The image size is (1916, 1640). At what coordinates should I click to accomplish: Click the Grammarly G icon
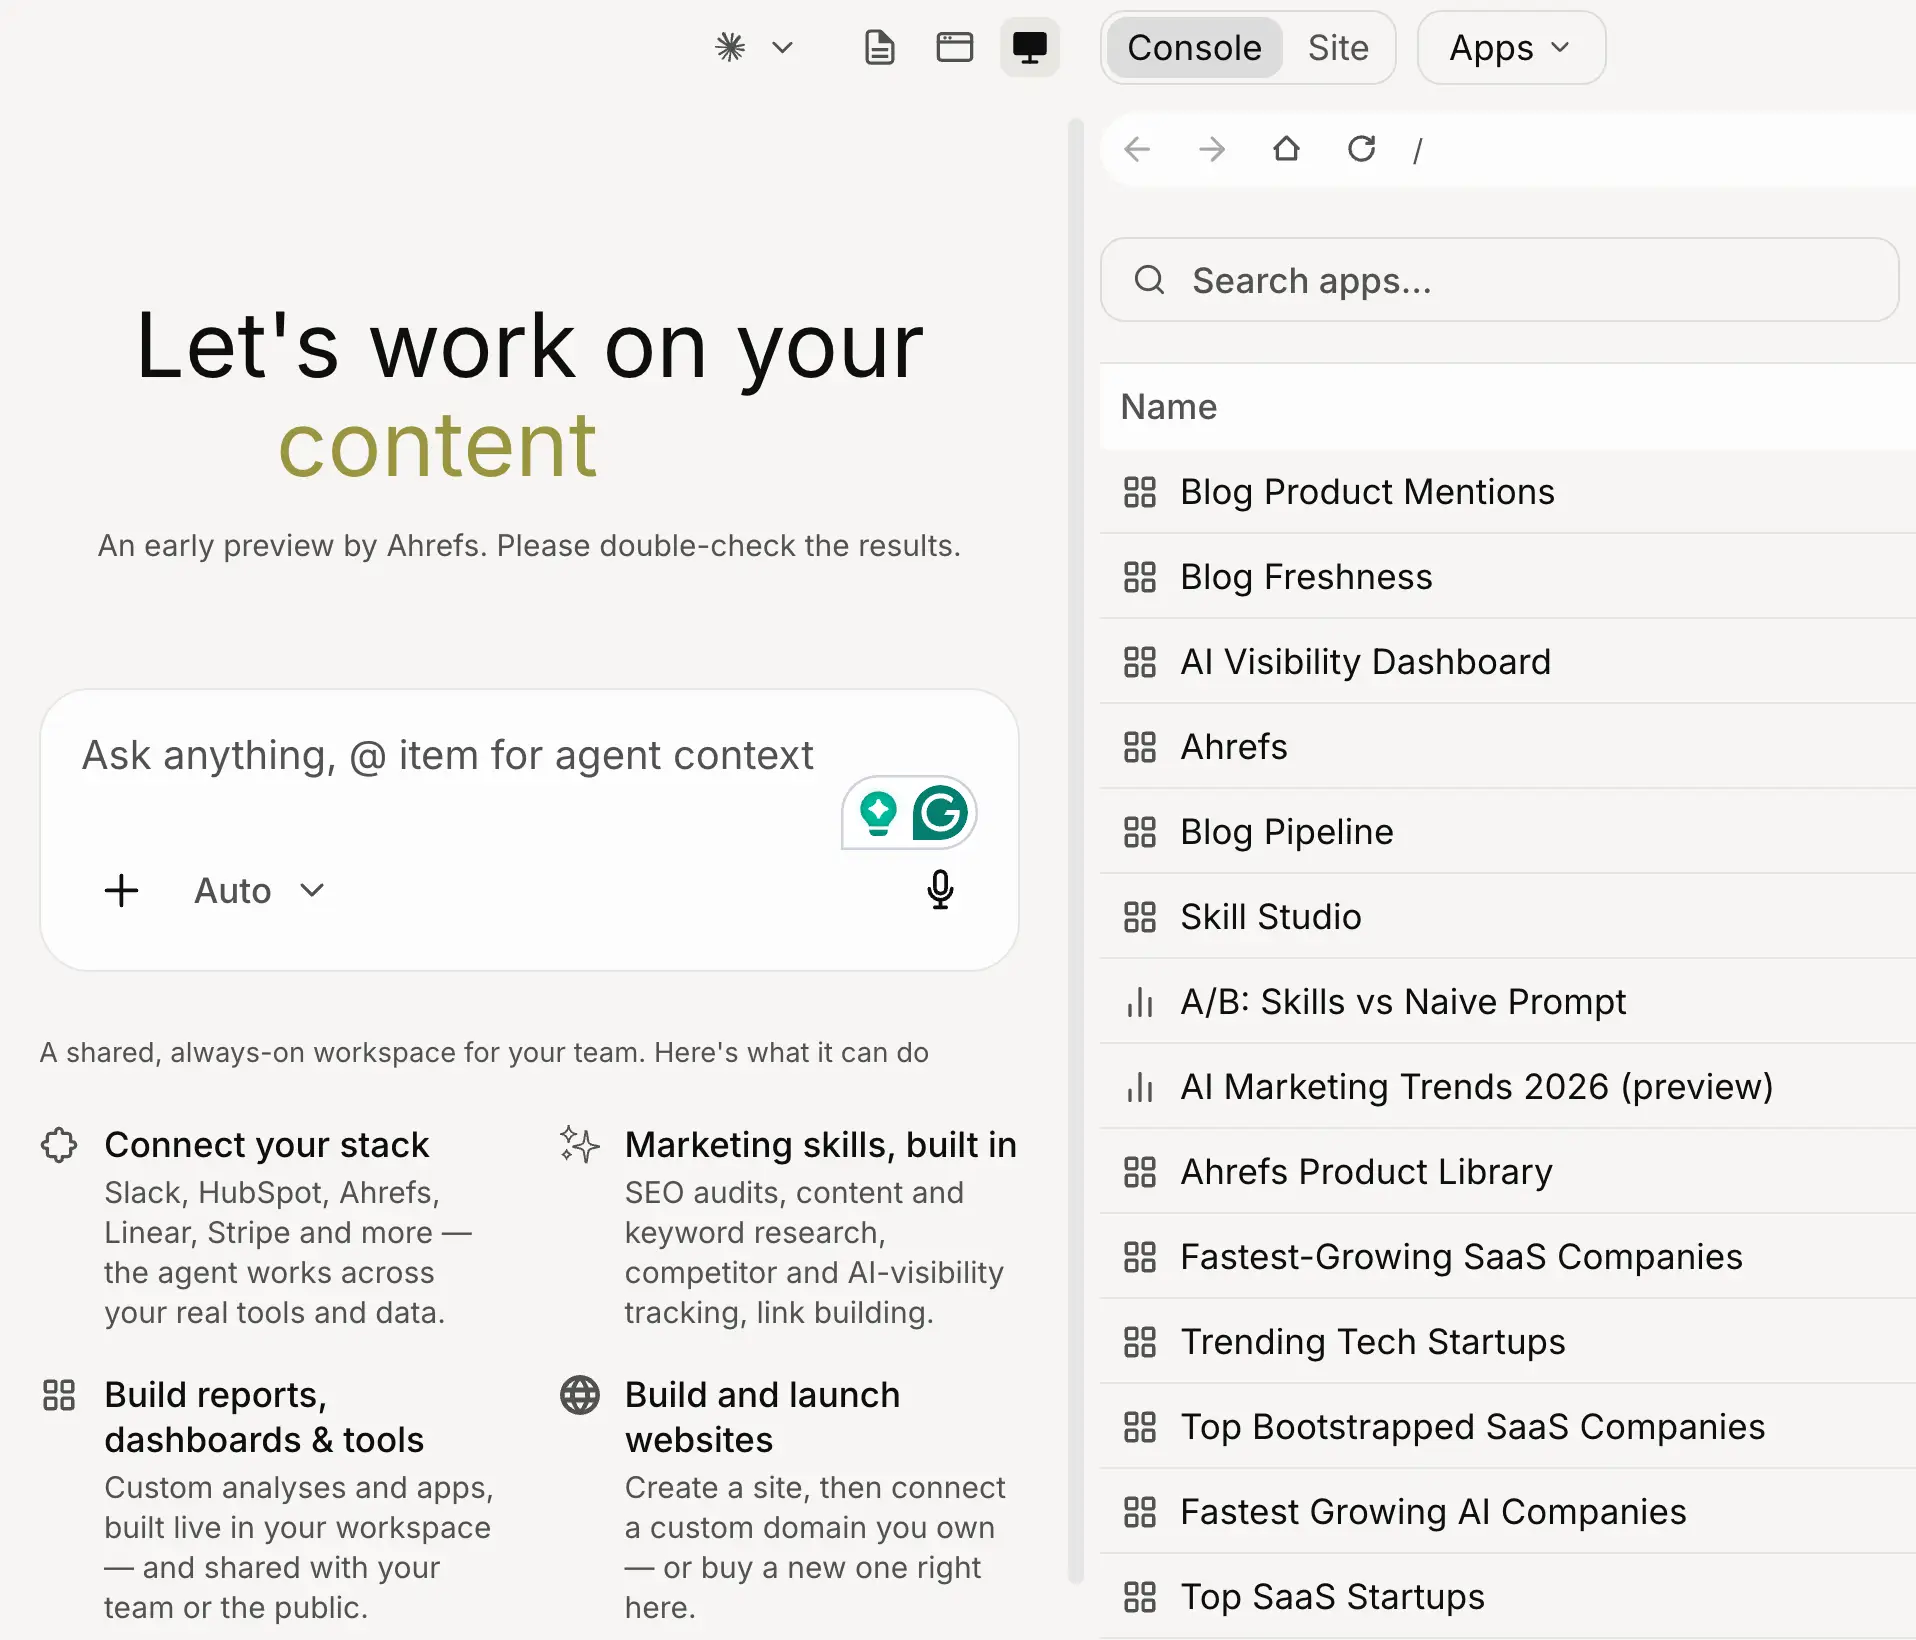click(x=940, y=812)
